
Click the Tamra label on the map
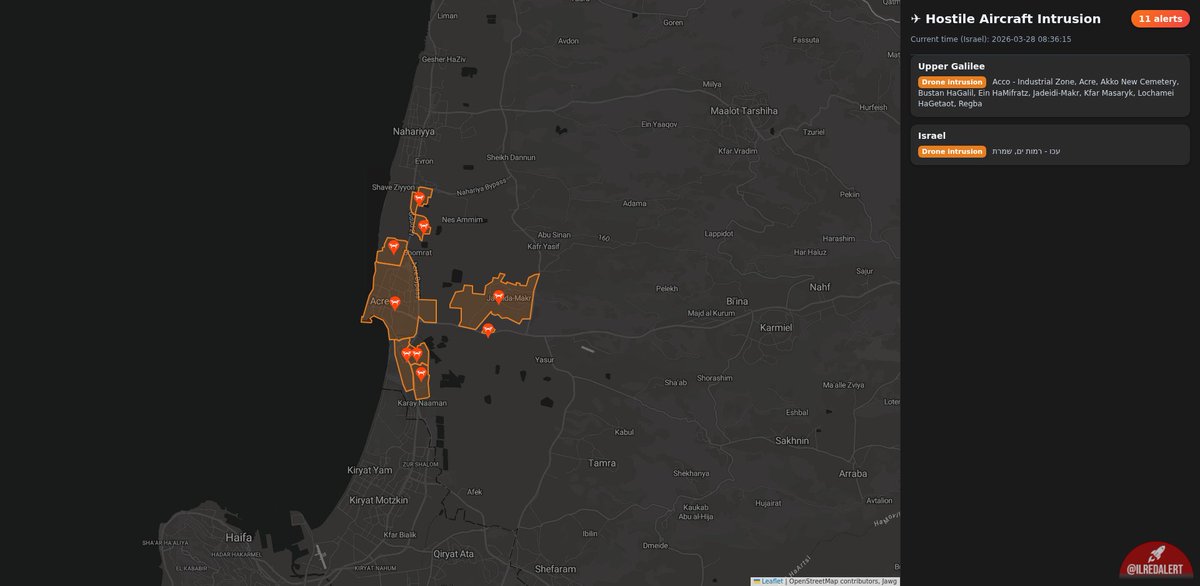603,463
